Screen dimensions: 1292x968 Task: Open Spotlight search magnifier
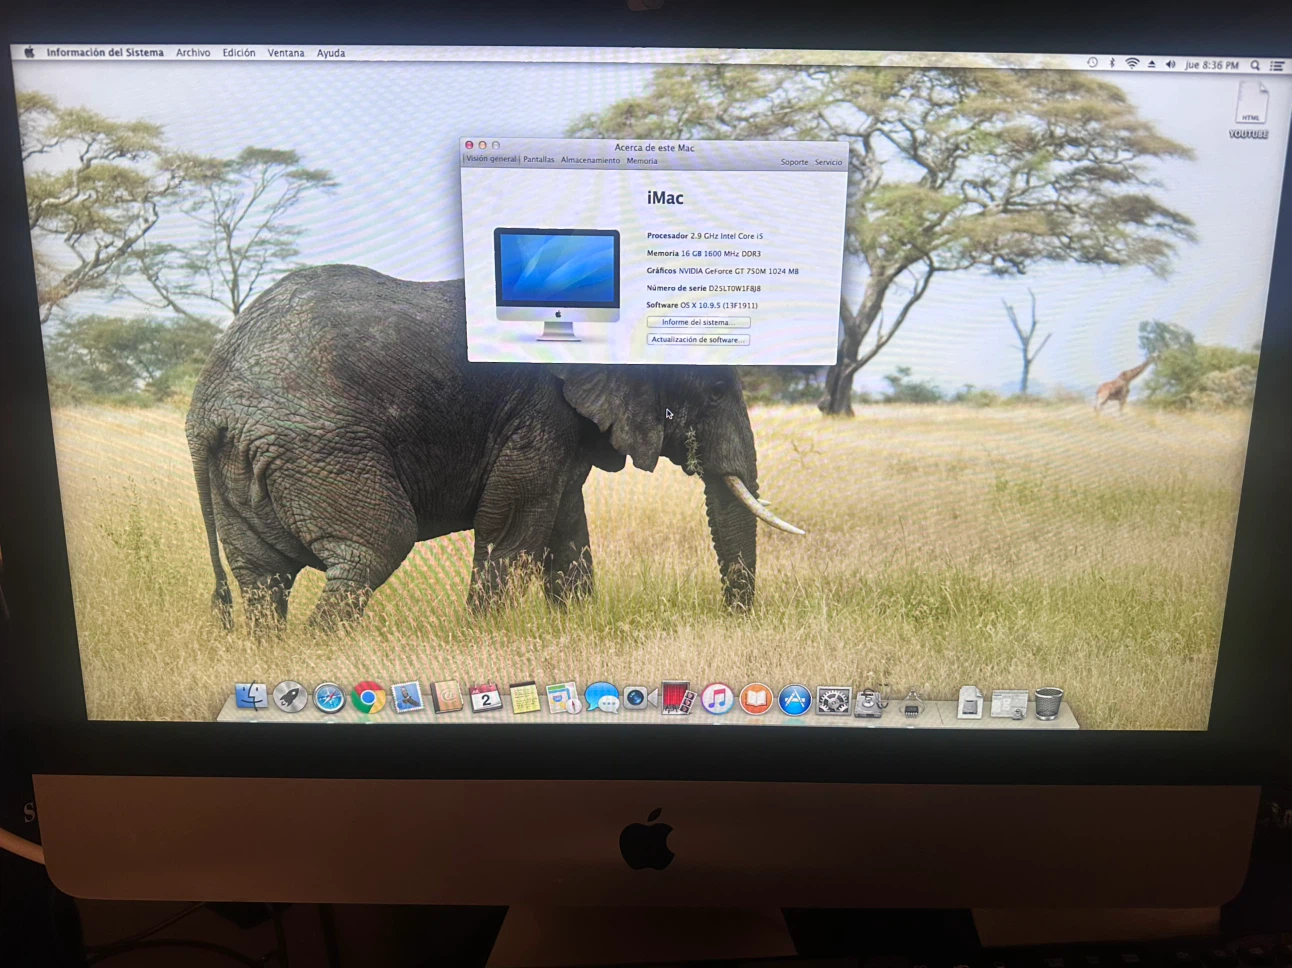[1255, 66]
